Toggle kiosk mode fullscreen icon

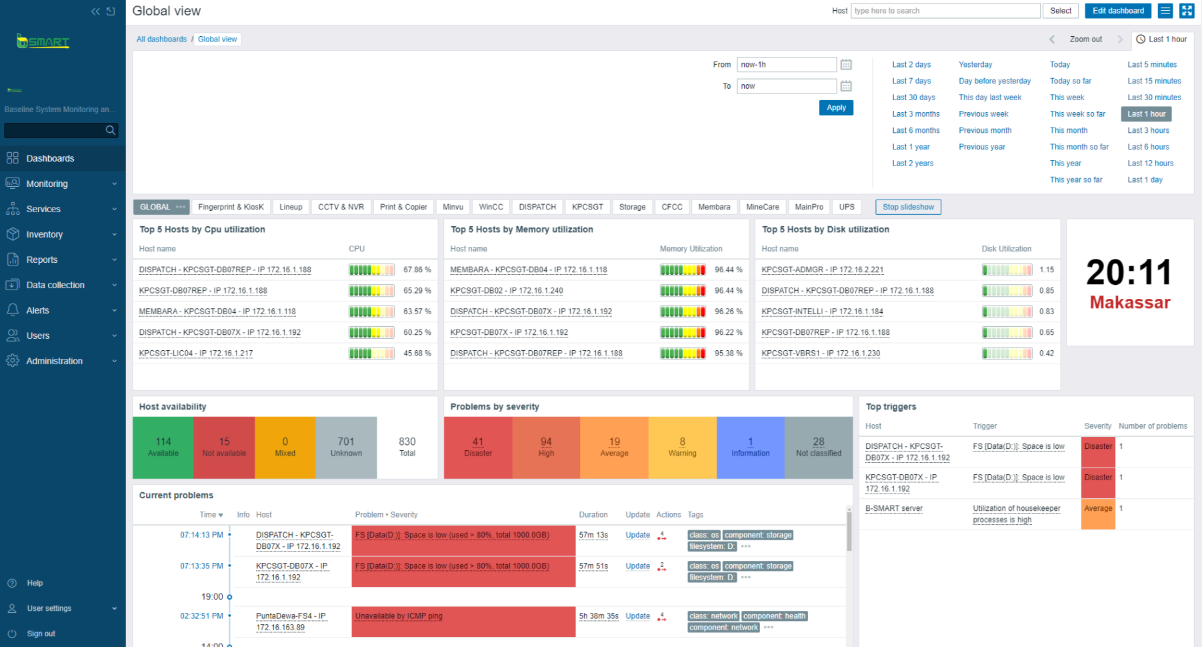click(x=1186, y=11)
